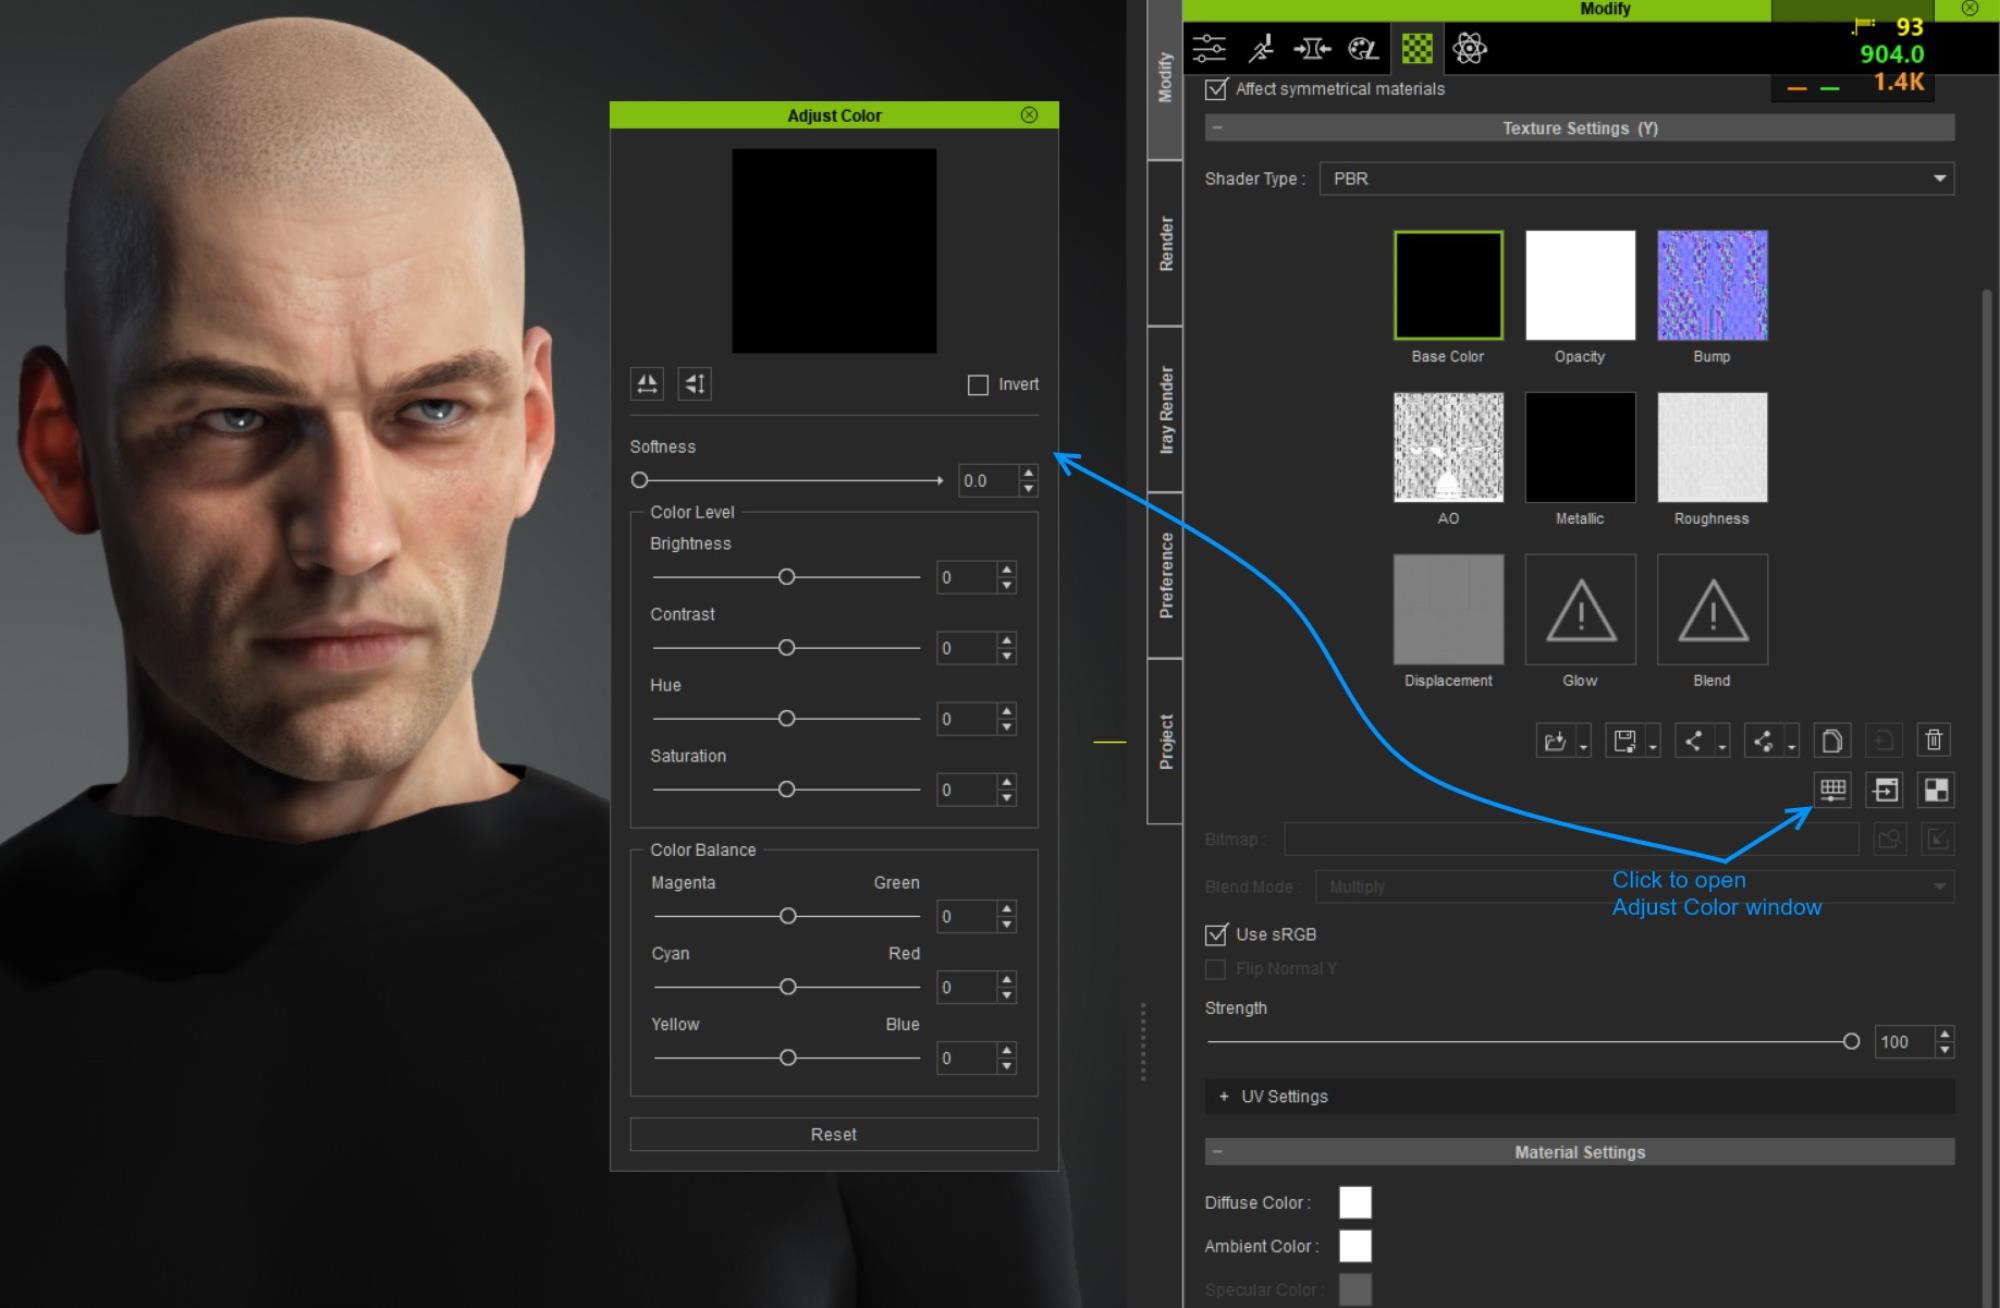Toggle the Flip Normal Y checkbox
The height and width of the screenshot is (1308, 2000).
pos(1216,969)
